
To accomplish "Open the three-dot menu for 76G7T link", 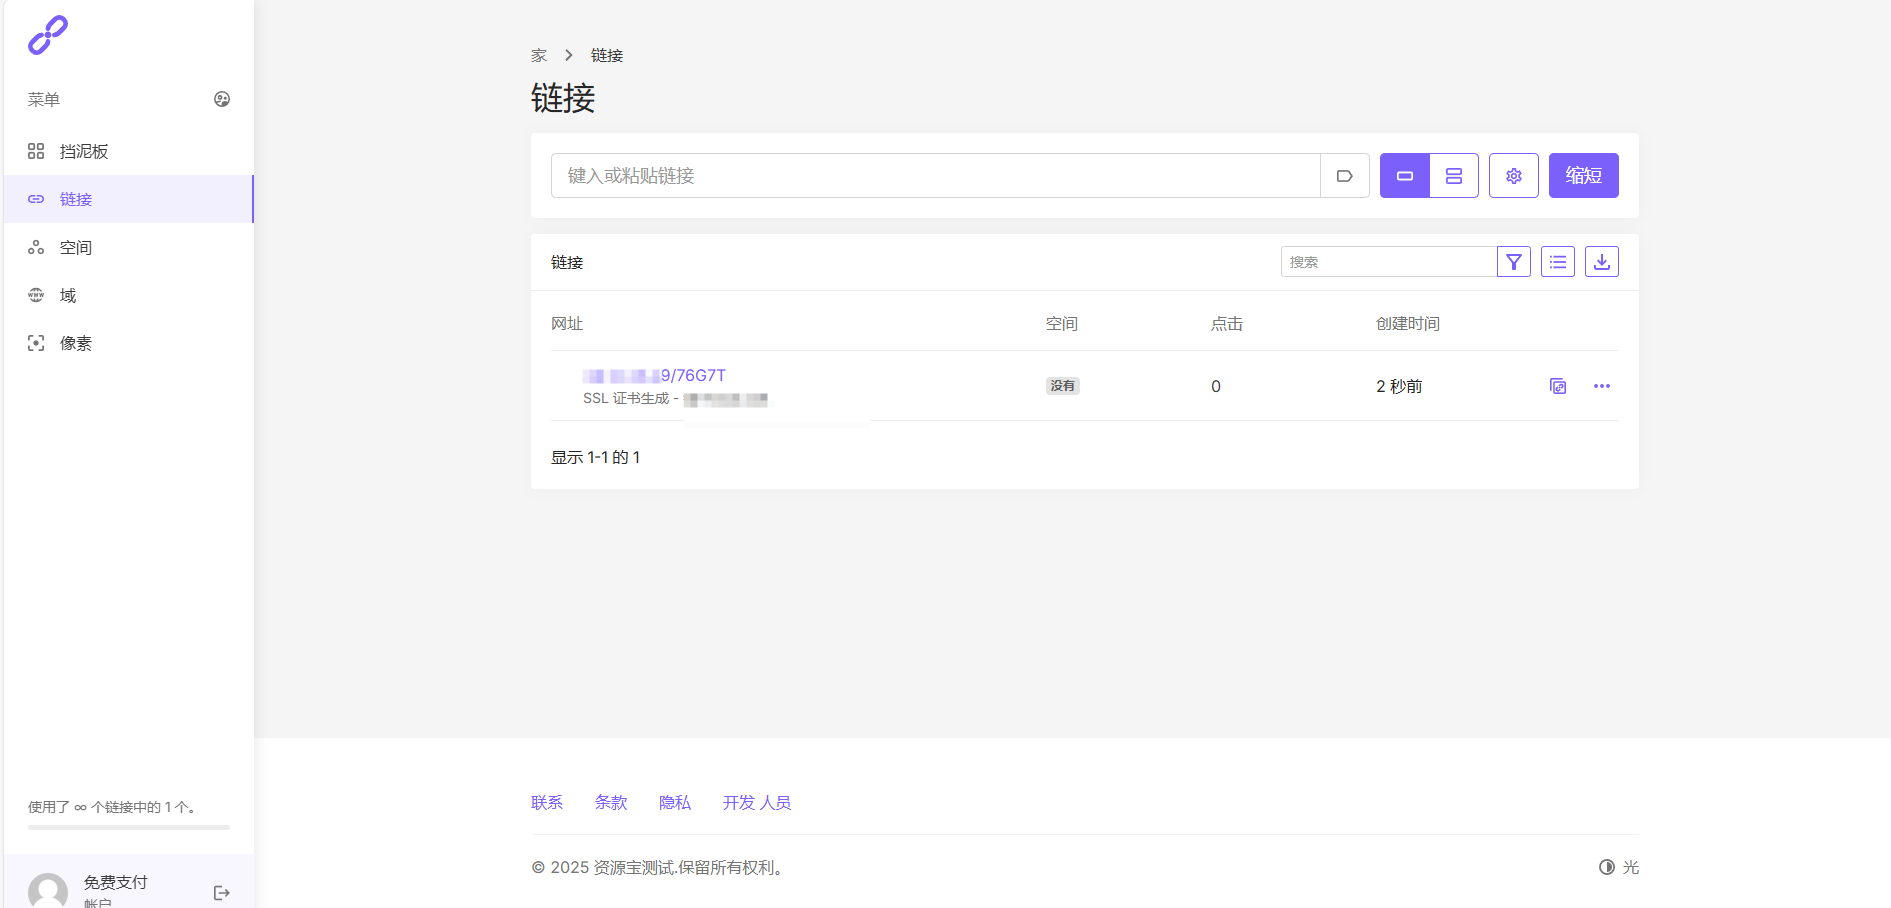I will click(1602, 386).
